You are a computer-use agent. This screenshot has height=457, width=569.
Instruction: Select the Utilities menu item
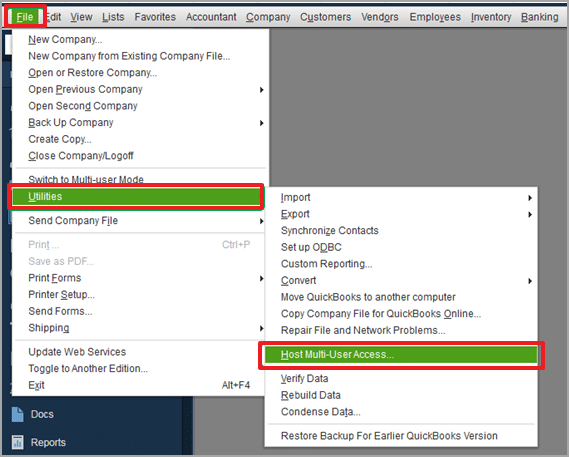pyautogui.click(x=136, y=197)
